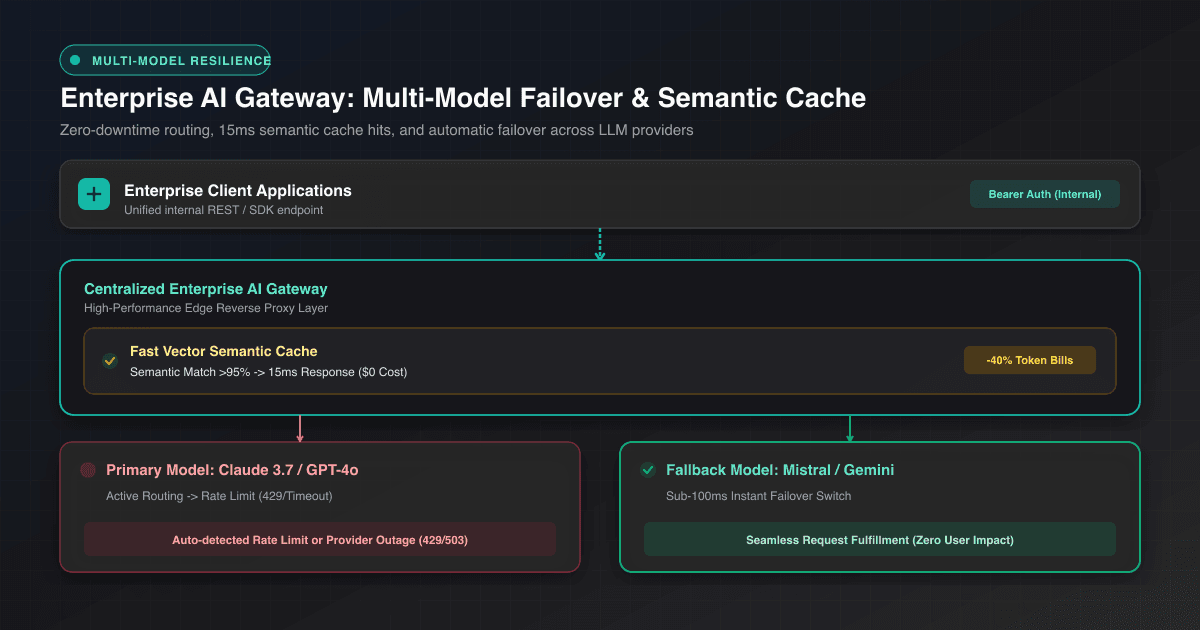This screenshot has width=1200, height=630.
Task: Click Unified internal REST / SDK endpoint text
Action: pos(223,210)
